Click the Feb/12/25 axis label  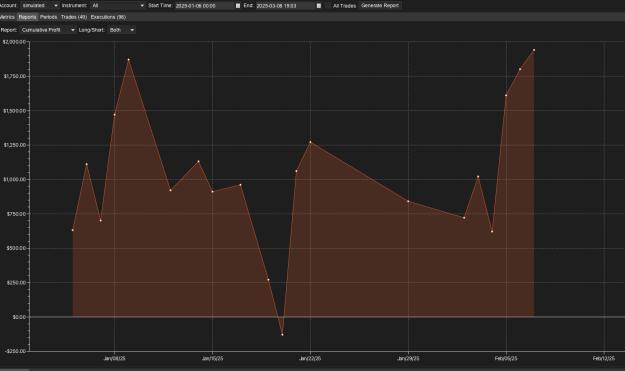click(603, 358)
